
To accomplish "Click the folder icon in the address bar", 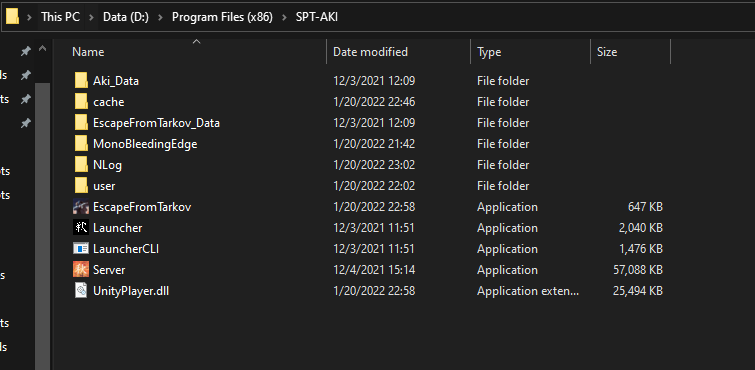I will [x=13, y=17].
